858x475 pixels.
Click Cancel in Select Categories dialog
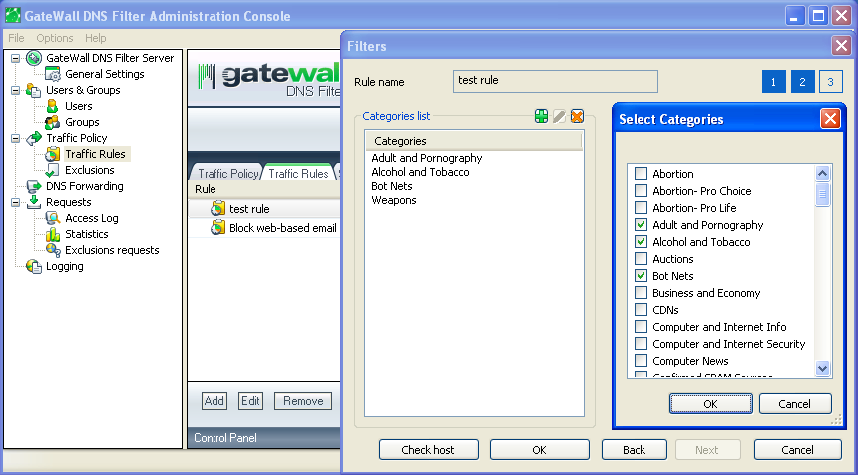pyautogui.click(x=795, y=404)
